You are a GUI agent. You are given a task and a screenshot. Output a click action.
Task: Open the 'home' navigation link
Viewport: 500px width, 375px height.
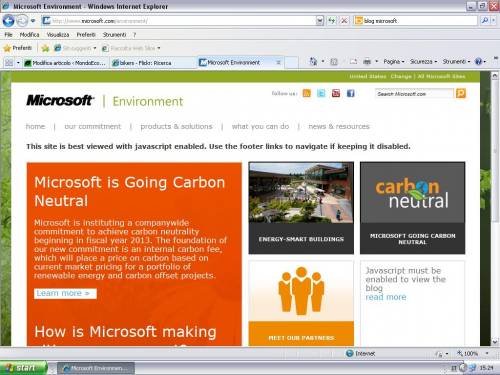coord(35,126)
